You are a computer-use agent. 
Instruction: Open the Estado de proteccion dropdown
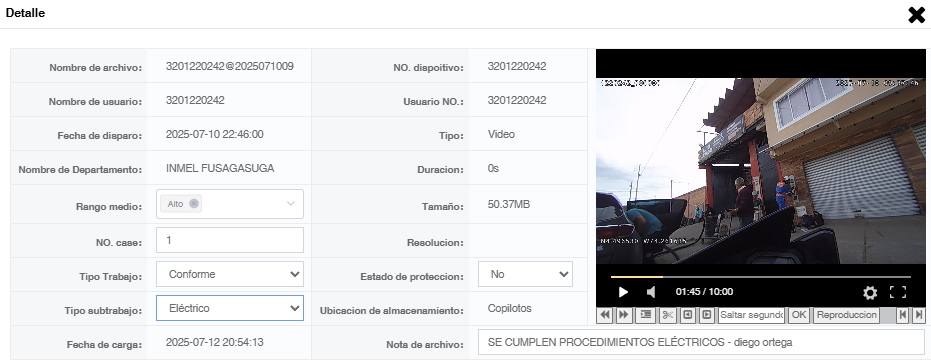pos(525,274)
